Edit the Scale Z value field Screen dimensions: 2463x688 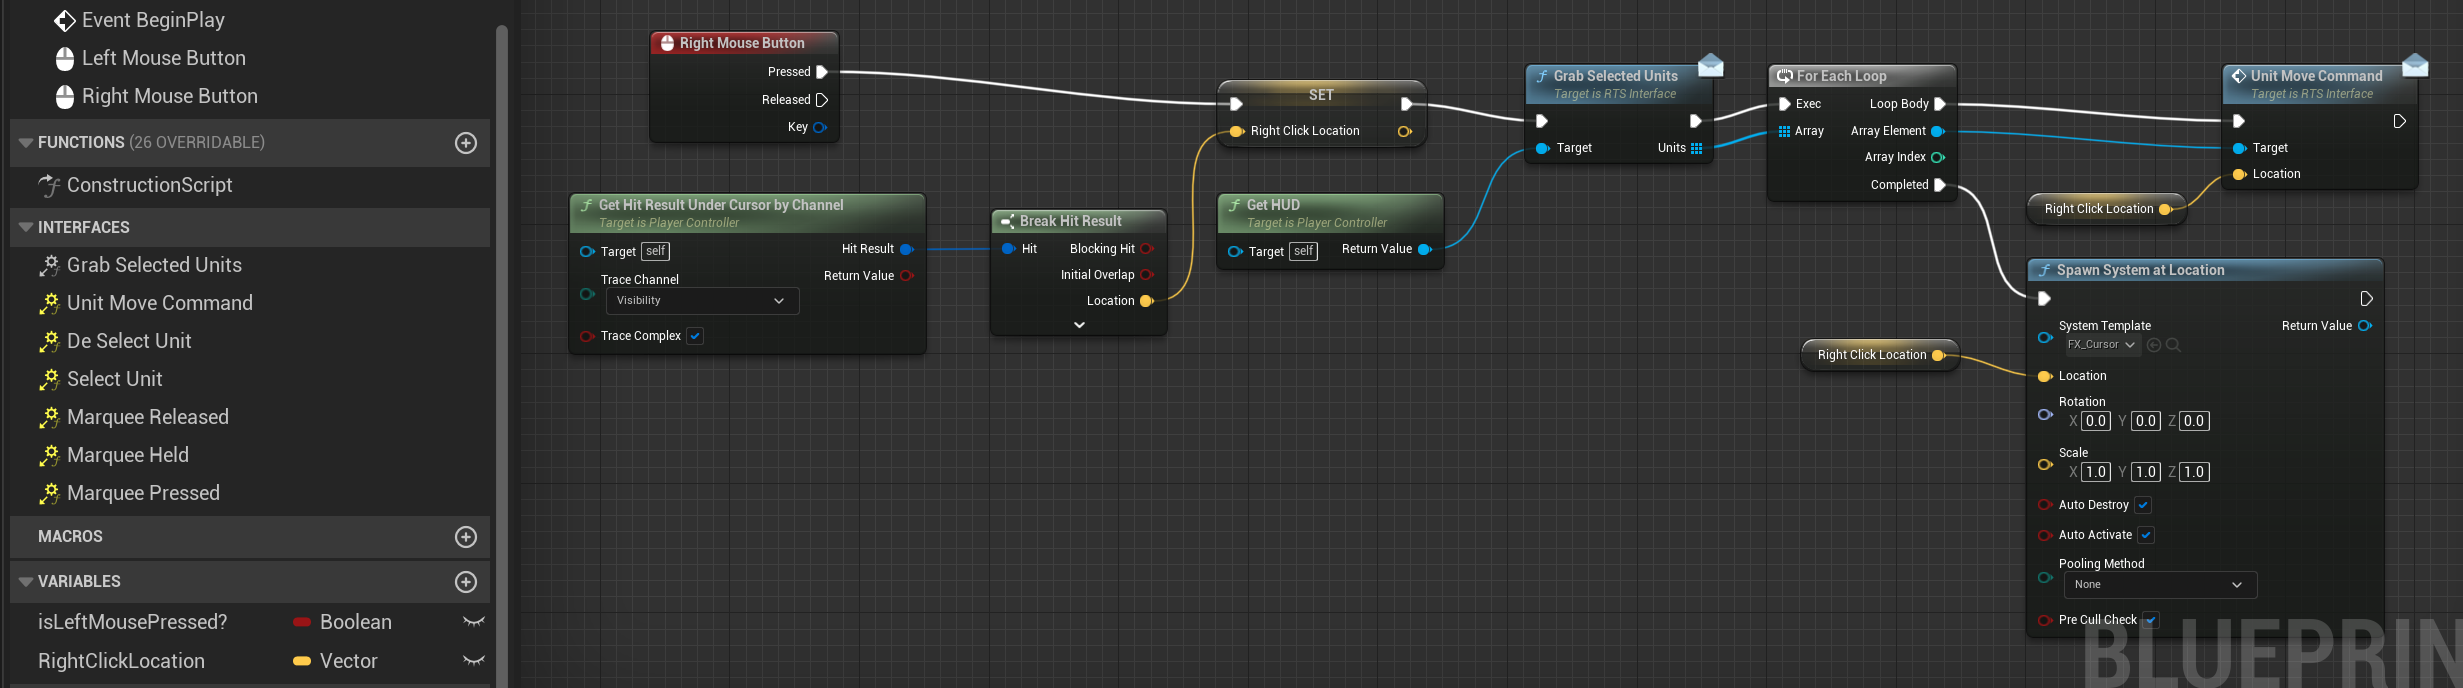(x=2194, y=472)
